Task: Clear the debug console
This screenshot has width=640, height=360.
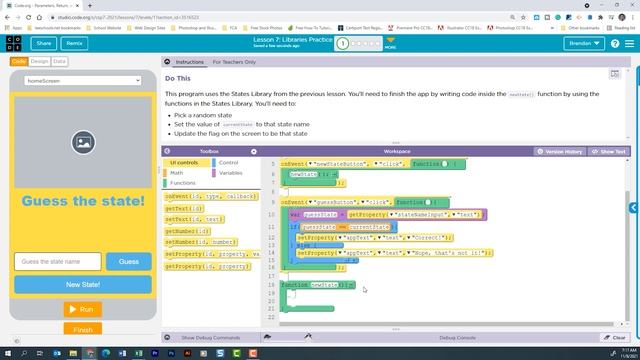Action: (615, 338)
